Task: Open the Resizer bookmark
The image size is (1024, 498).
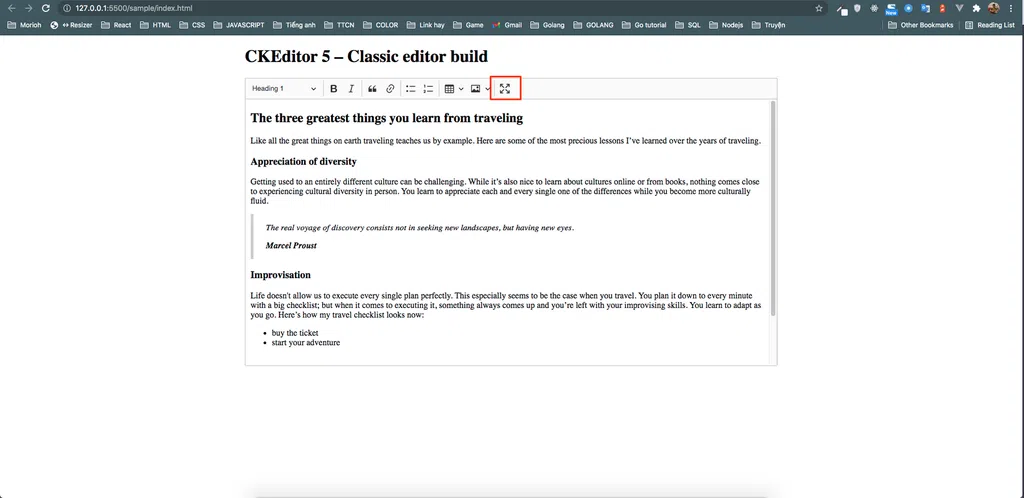Action: coord(71,25)
